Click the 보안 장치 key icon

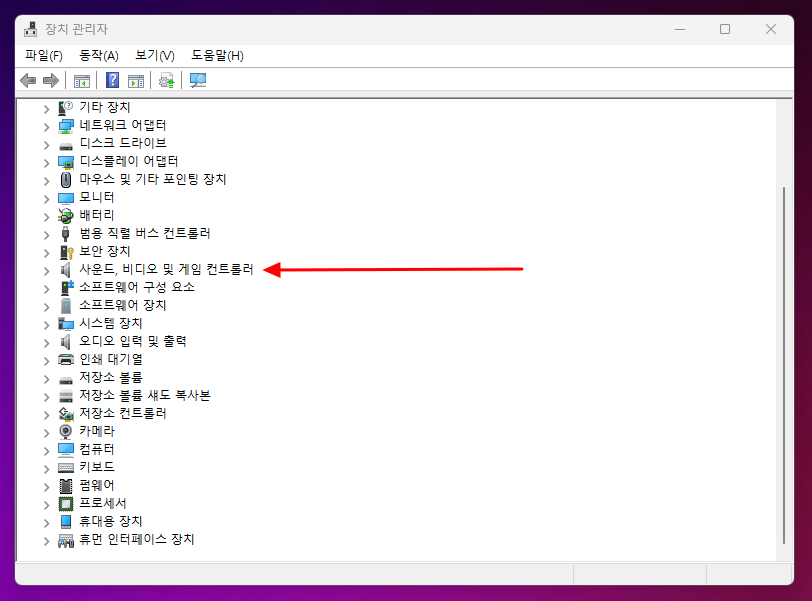pyautogui.click(x=66, y=252)
